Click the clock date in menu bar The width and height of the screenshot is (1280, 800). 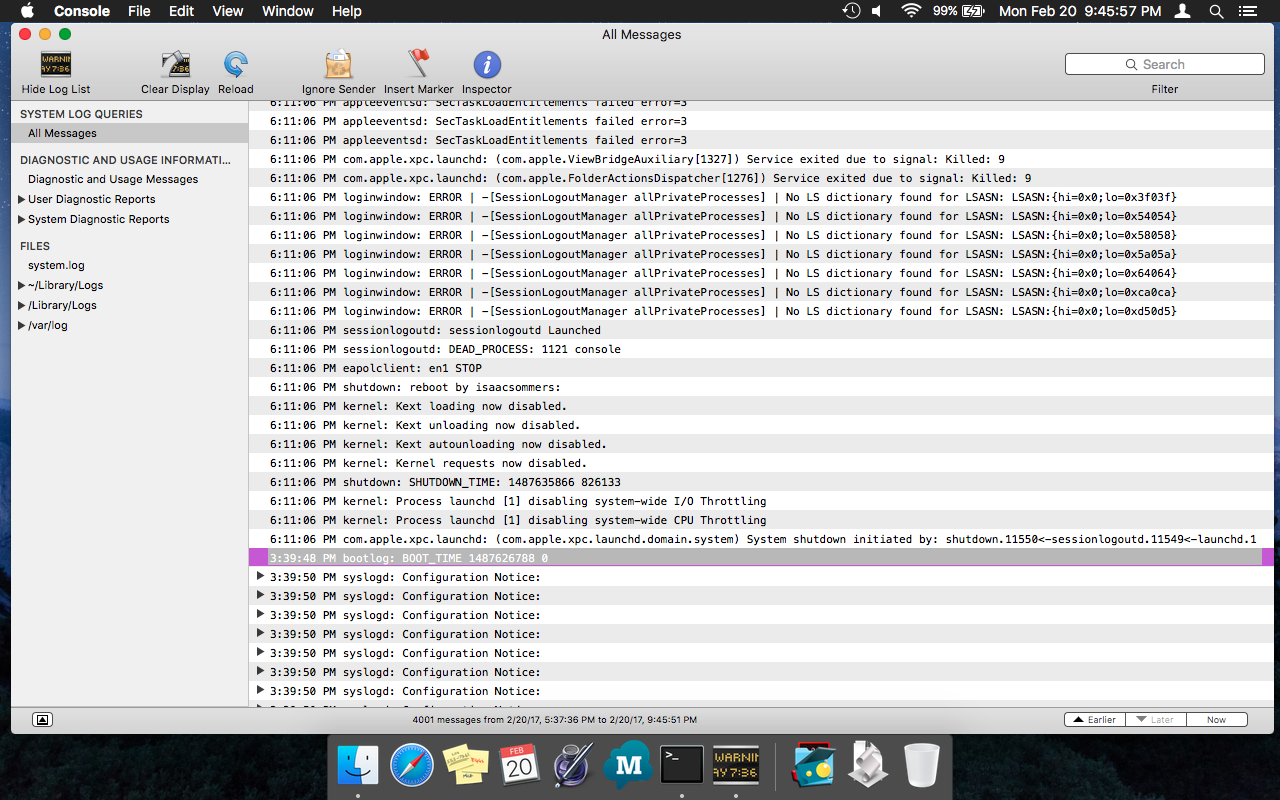coord(1080,11)
